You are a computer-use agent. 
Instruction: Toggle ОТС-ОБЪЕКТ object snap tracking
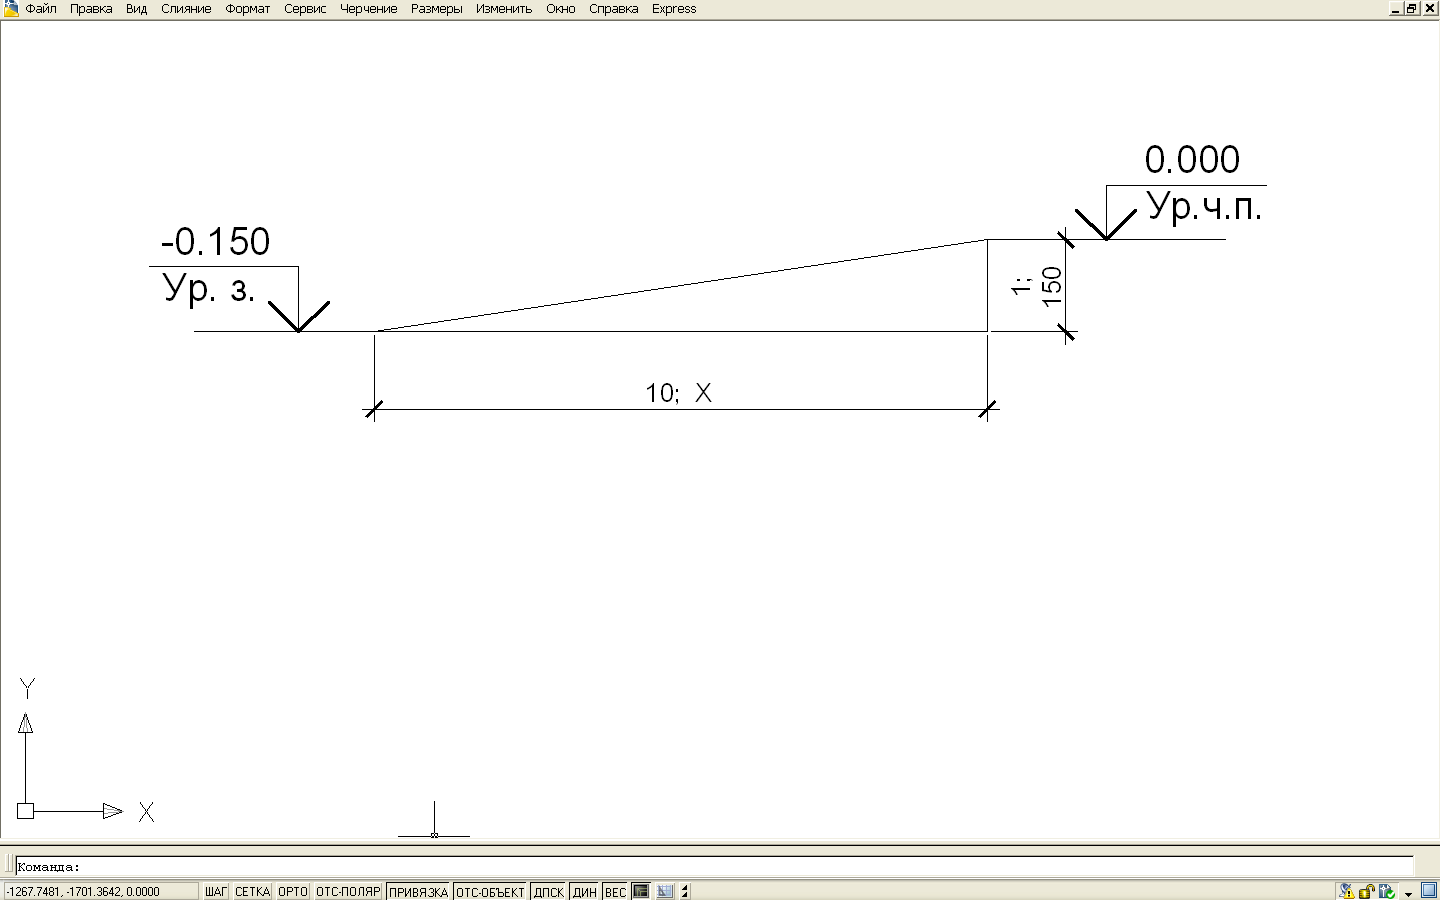tap(490, 892)
